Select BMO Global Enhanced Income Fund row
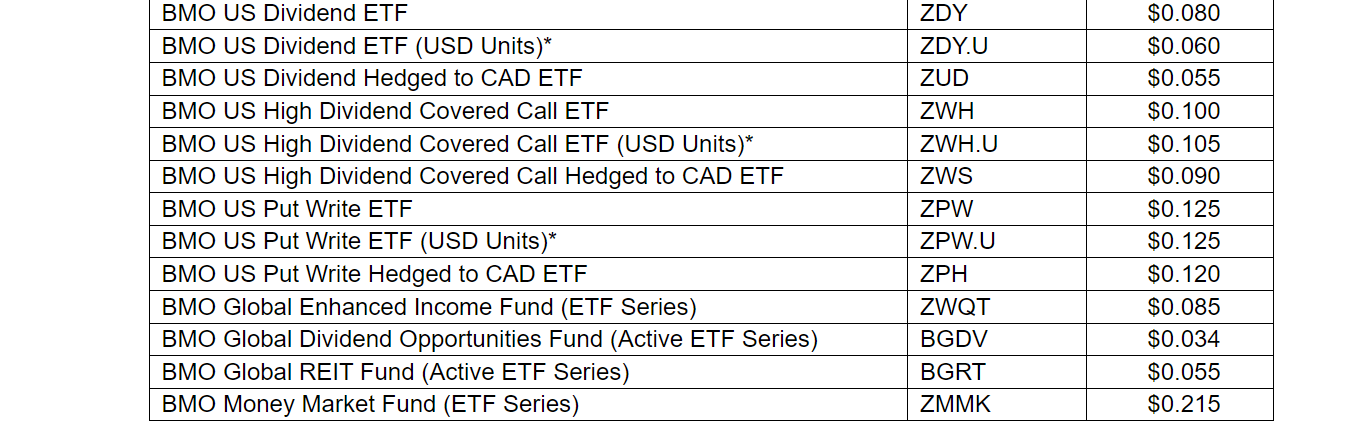Screen dimensions: 1348x432 pos(429,307)
